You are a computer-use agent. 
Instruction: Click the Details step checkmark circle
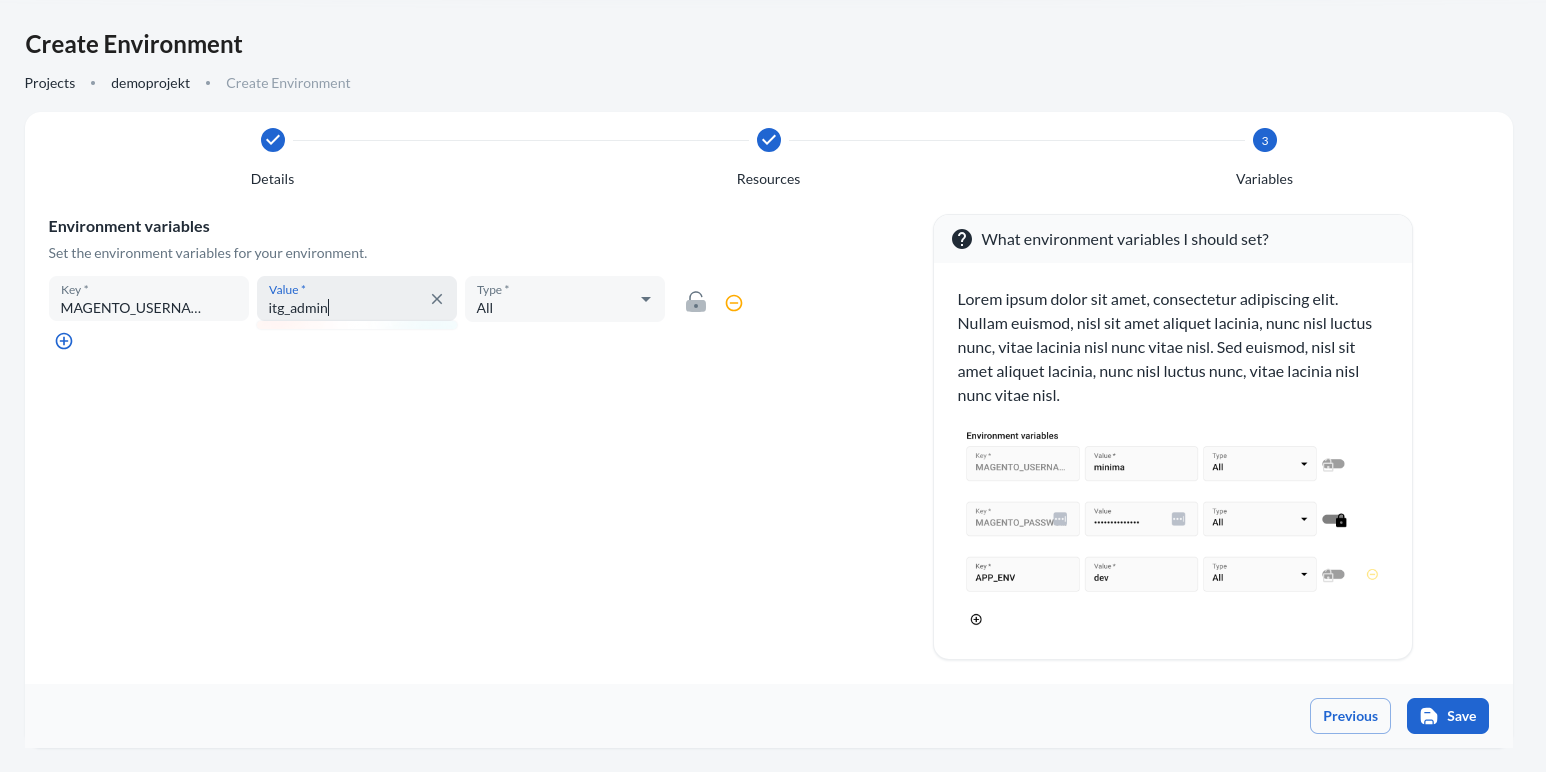pyautogui.click(x=273, y=140)
